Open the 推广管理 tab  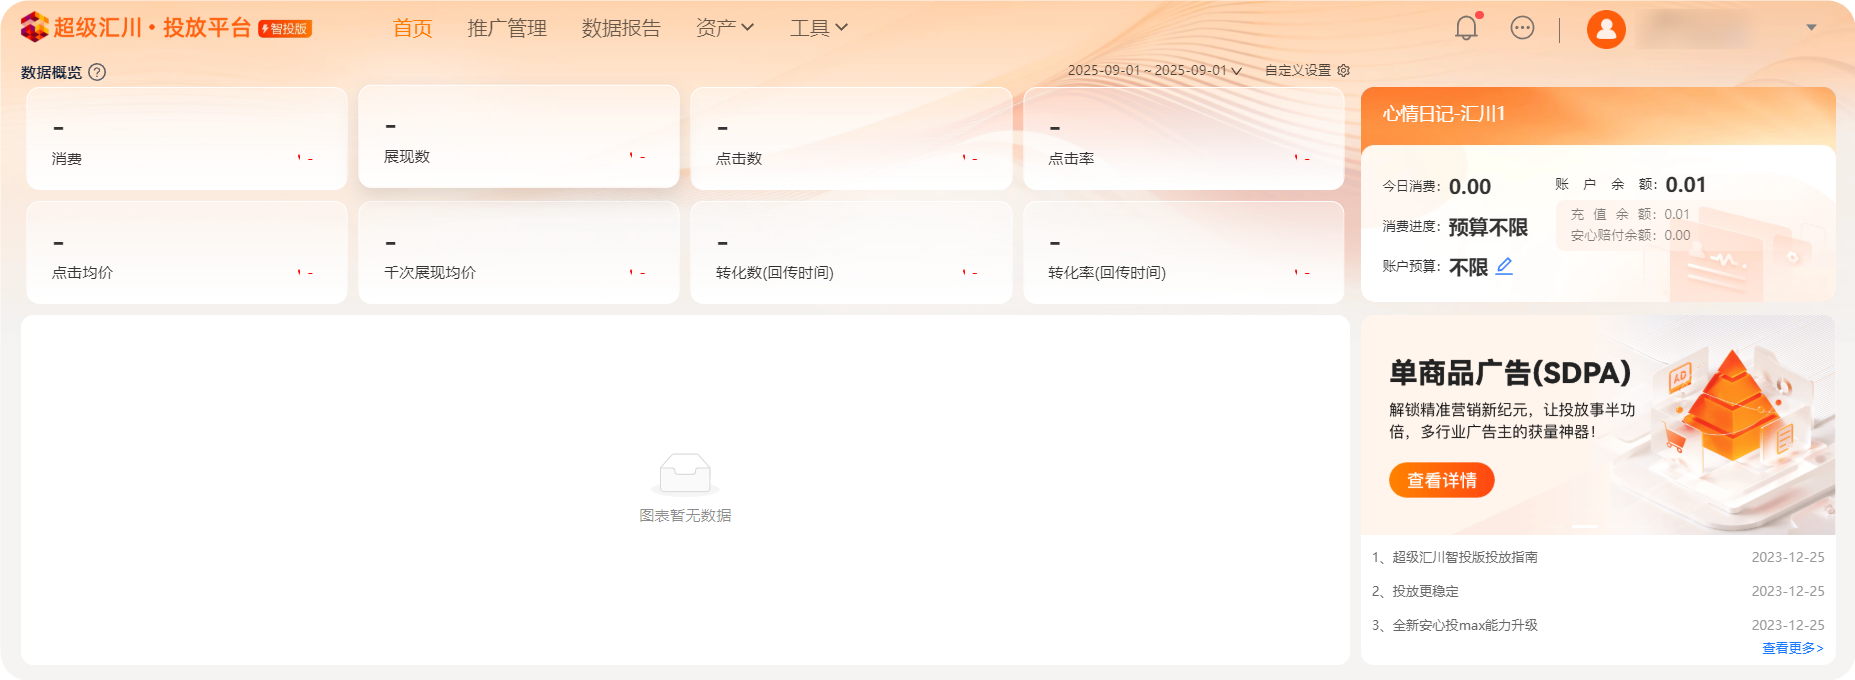(x=507, y=28)
